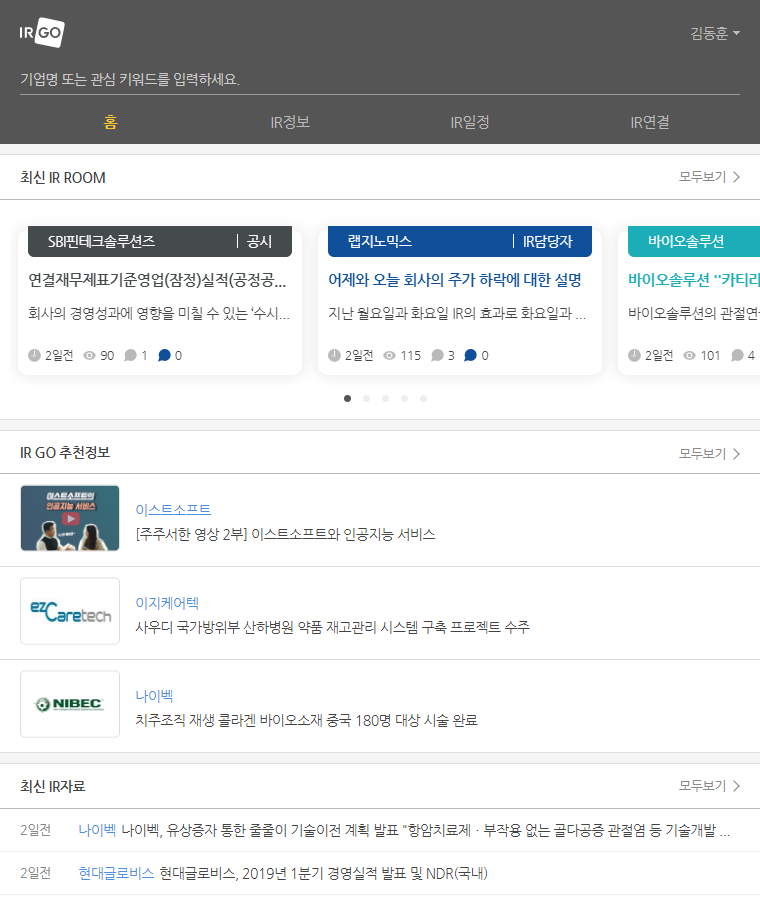Select the second carousel page dot
760x905 pixels.
(366, 398)
